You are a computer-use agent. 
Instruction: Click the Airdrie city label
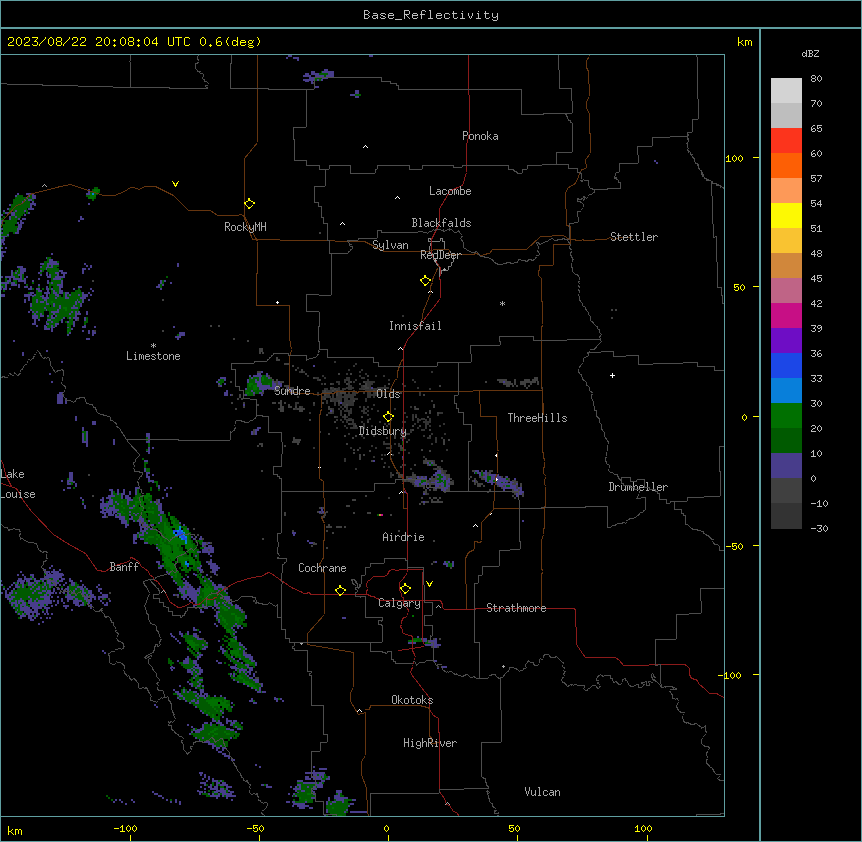click(403, 537)
